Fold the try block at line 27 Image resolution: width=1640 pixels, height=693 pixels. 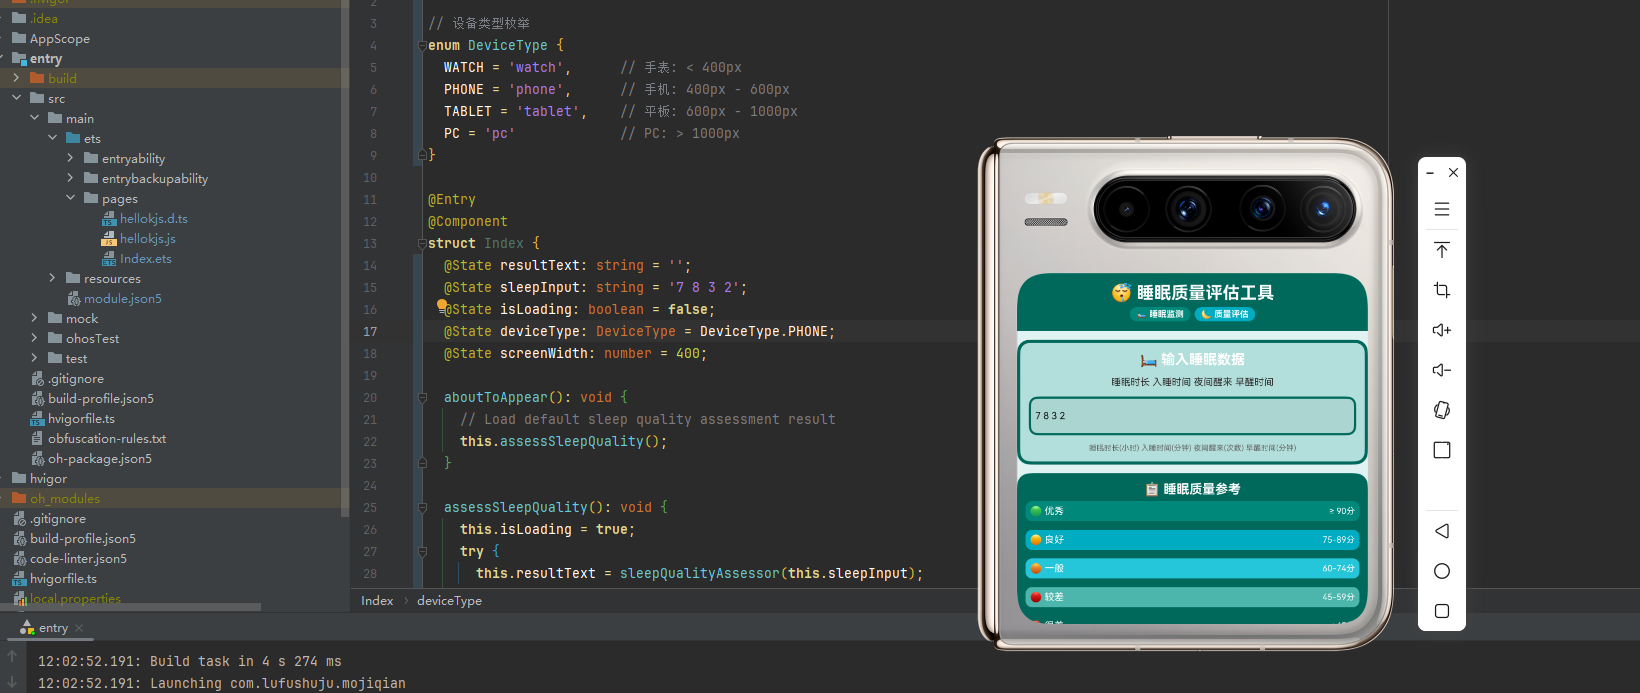[x=422, y=552]
